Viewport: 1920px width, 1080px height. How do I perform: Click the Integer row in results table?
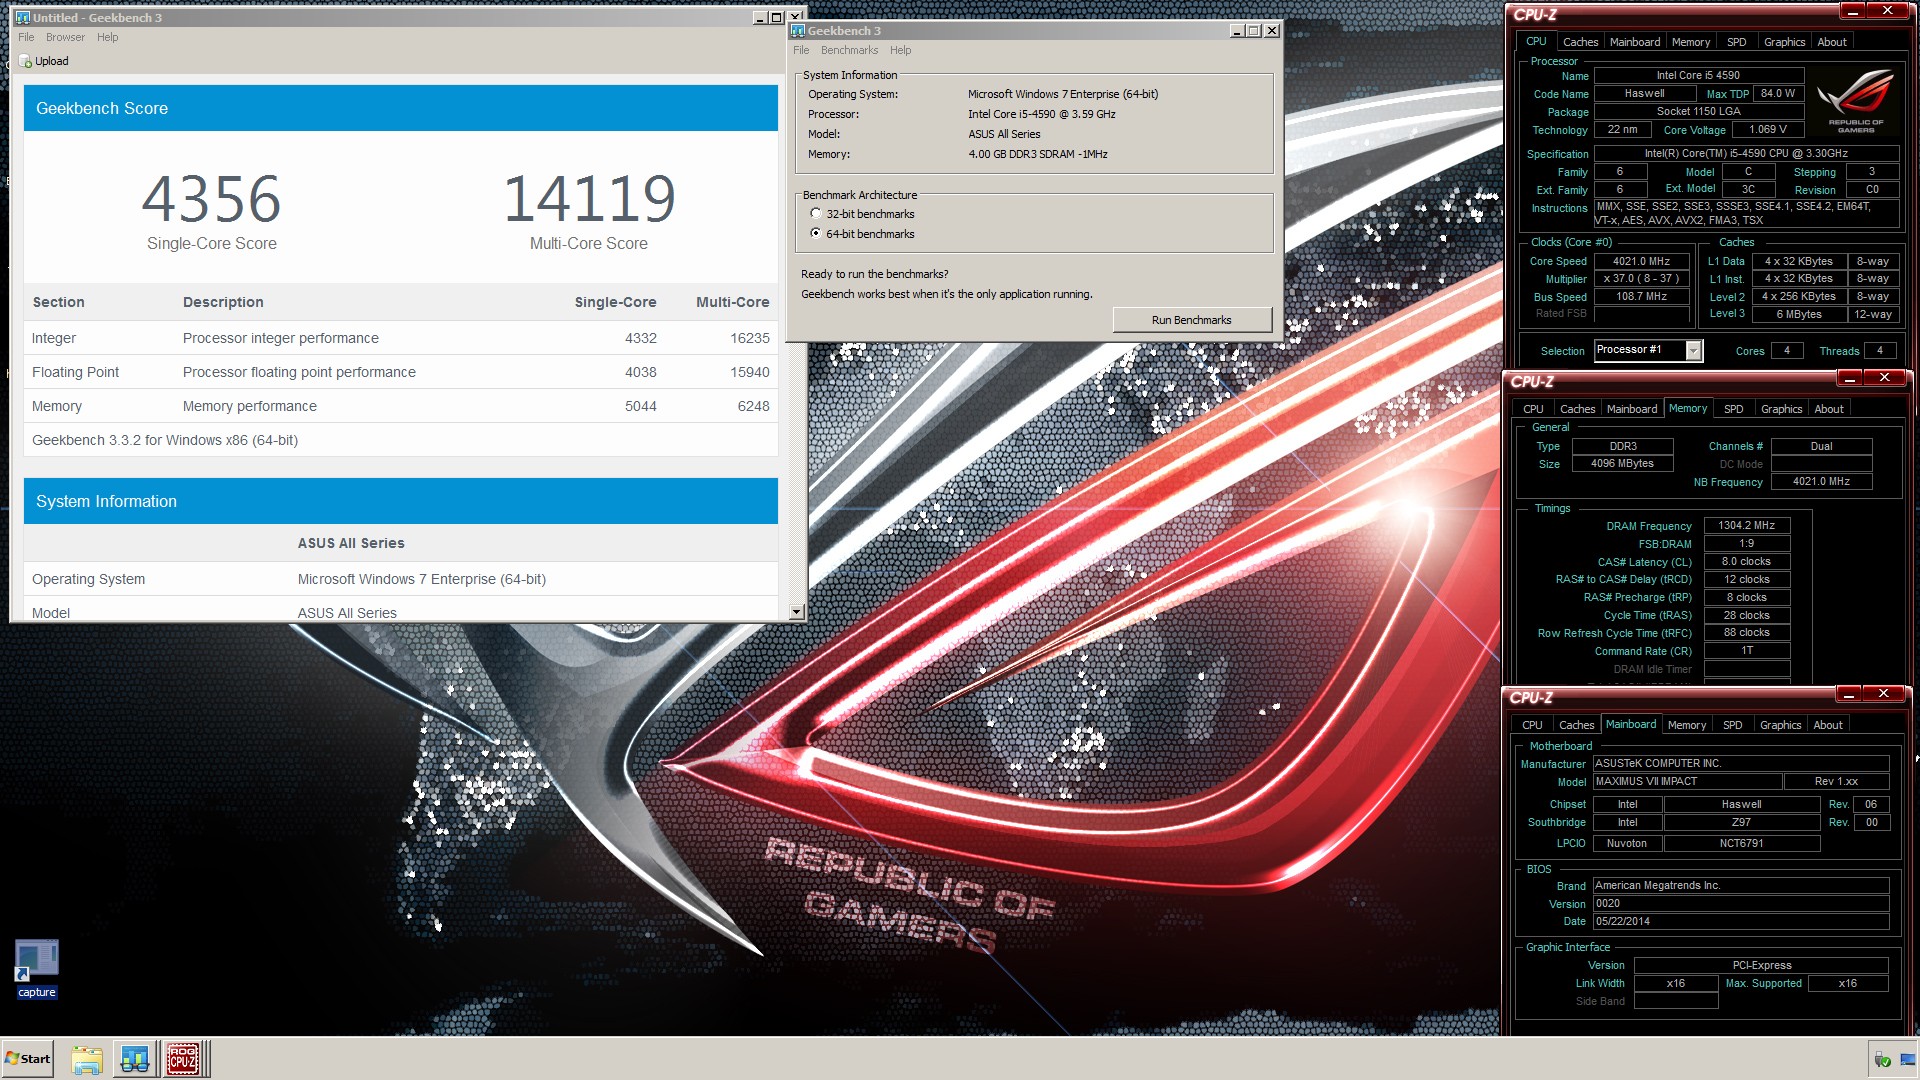400,338
